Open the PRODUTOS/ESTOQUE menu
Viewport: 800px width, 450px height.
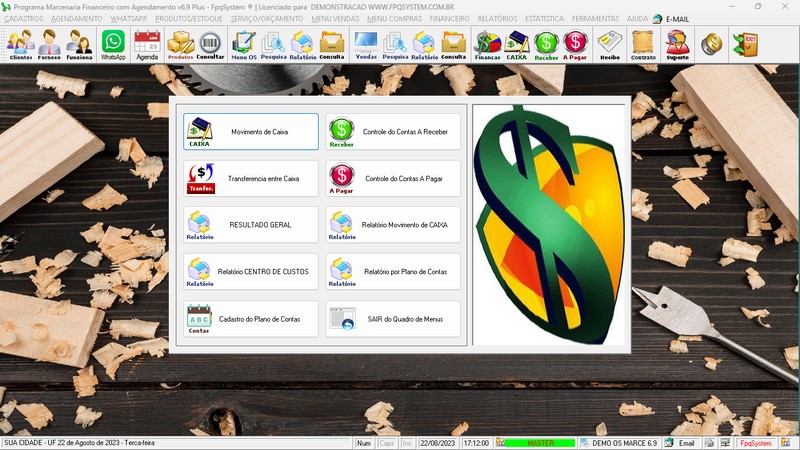click(189, 19)
